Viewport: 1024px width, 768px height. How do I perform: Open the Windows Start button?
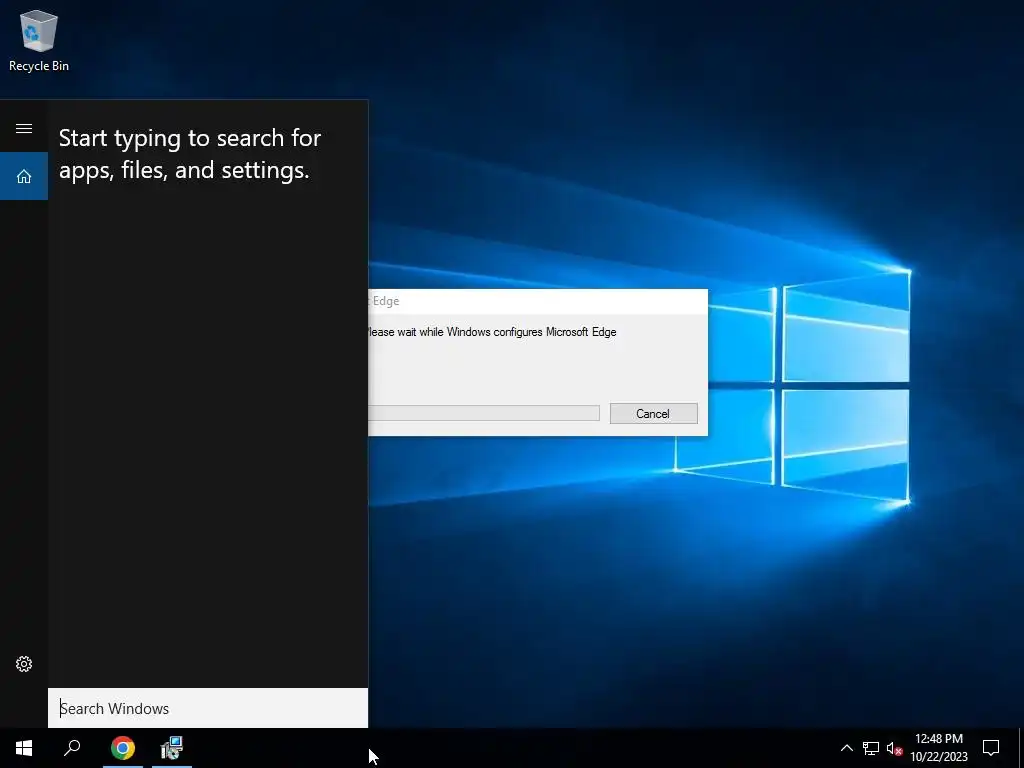pos(24,748)
